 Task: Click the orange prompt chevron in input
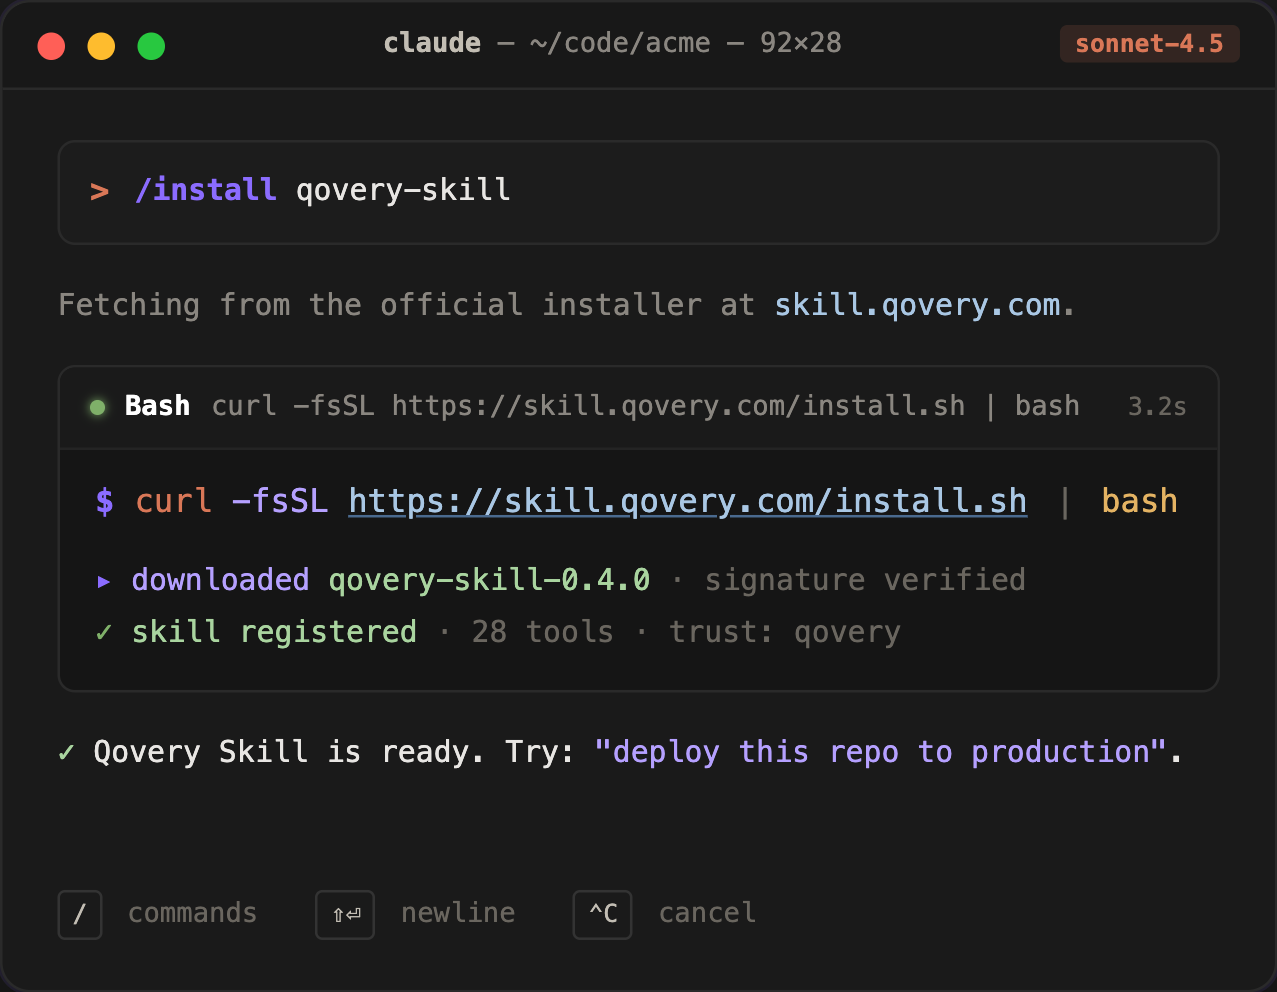99,191
